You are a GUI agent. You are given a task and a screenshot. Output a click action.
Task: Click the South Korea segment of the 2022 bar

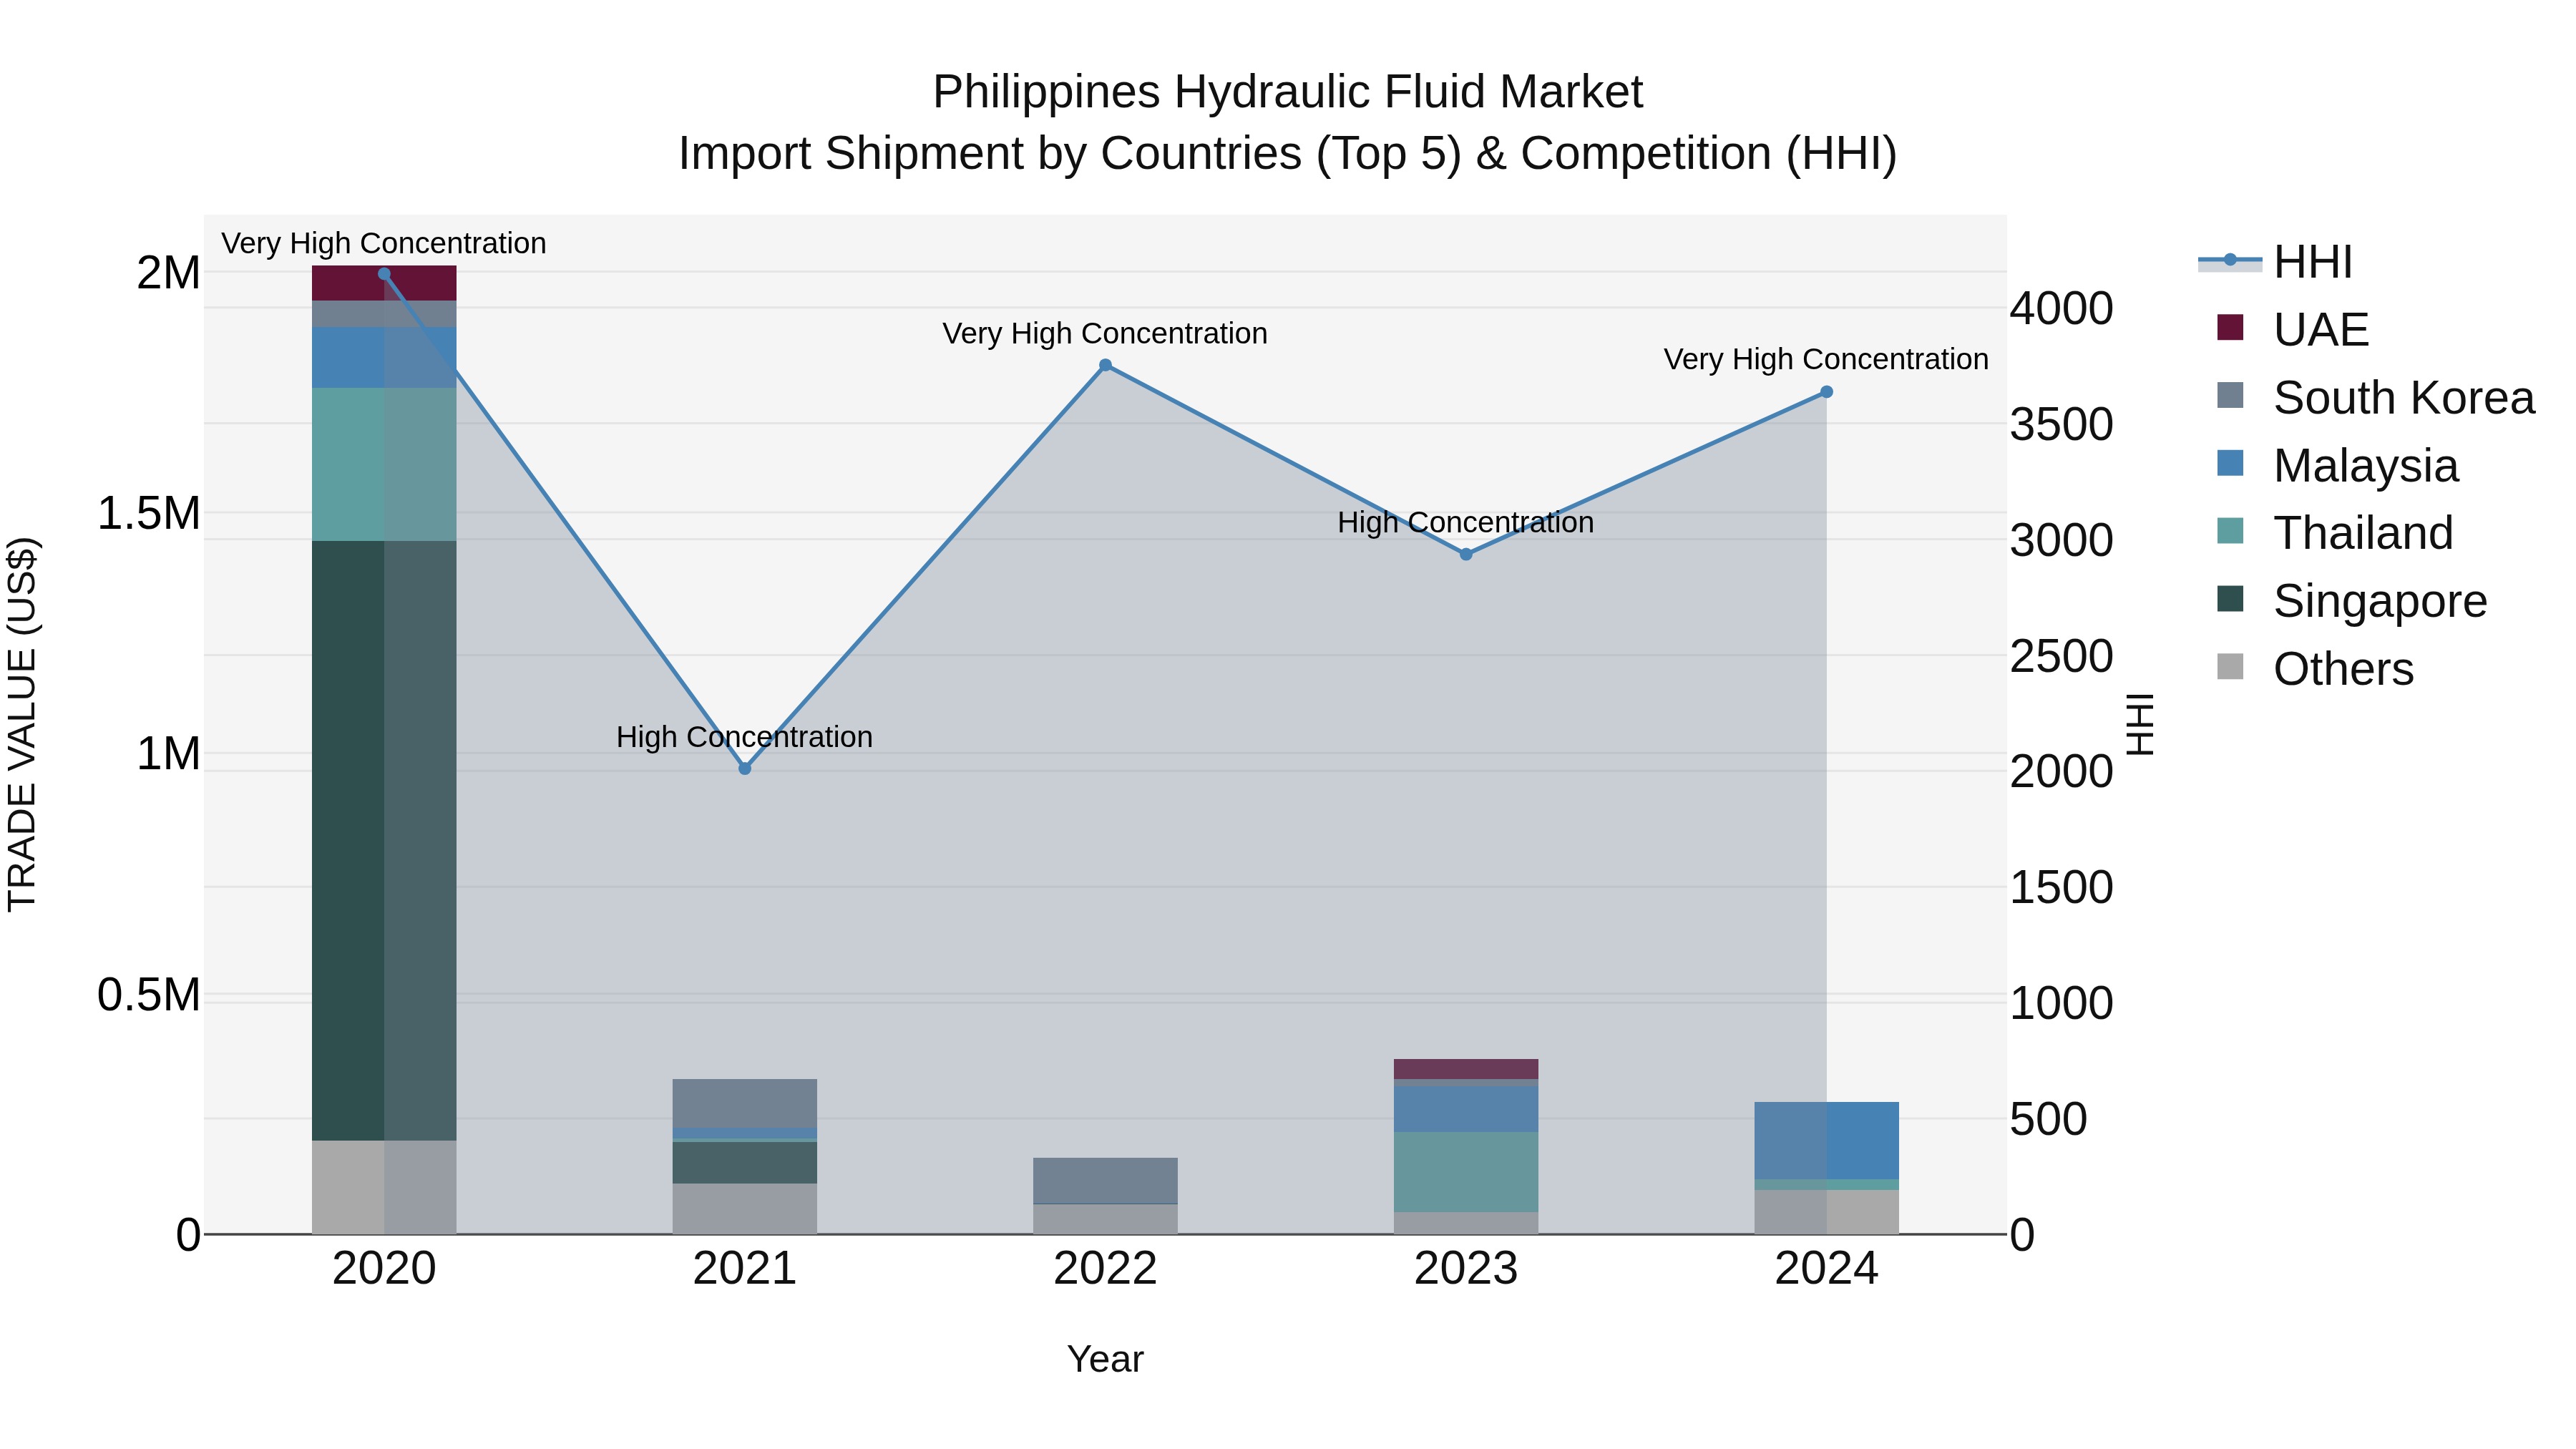click(1105, 1180)
